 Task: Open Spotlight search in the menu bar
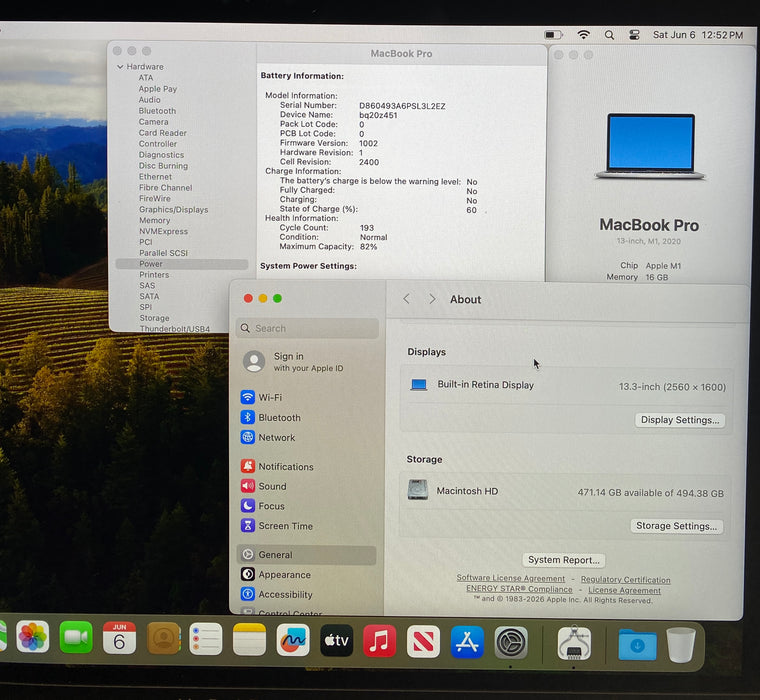pyautogui.click(x=609, y=35)
